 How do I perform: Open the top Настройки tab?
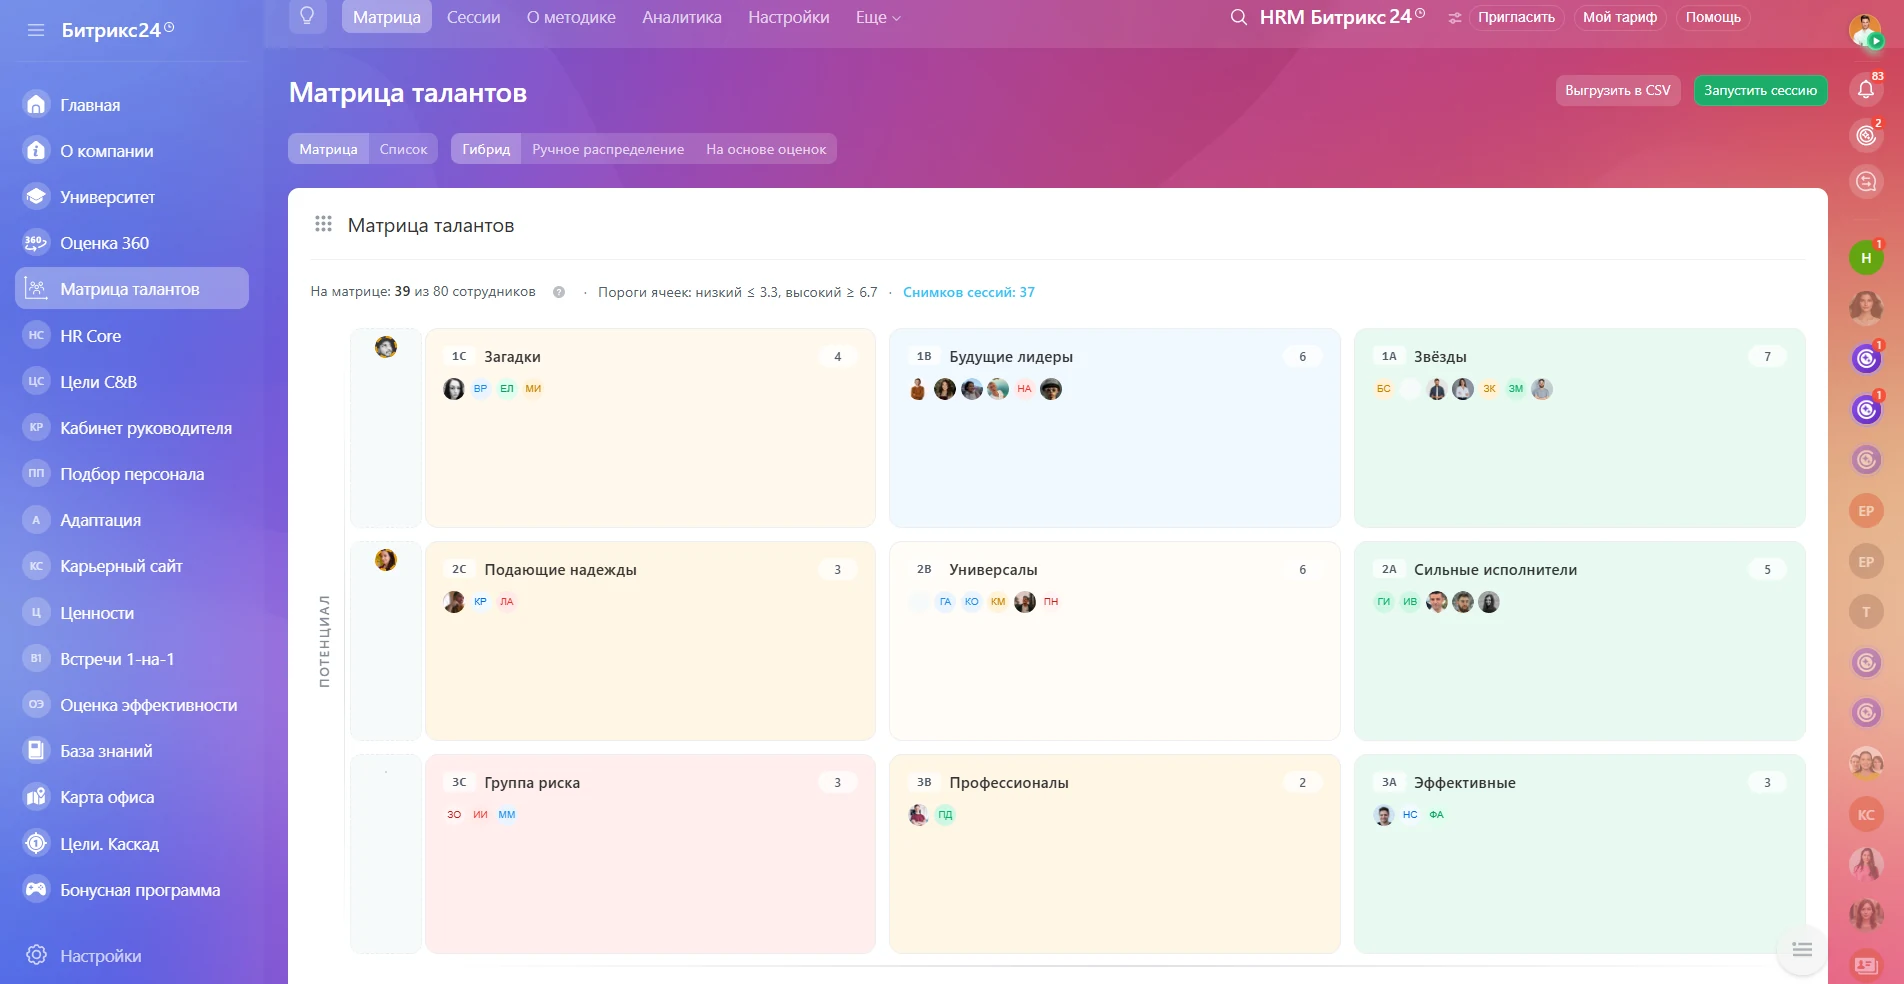pyautogui.click(x=789, y=17)
